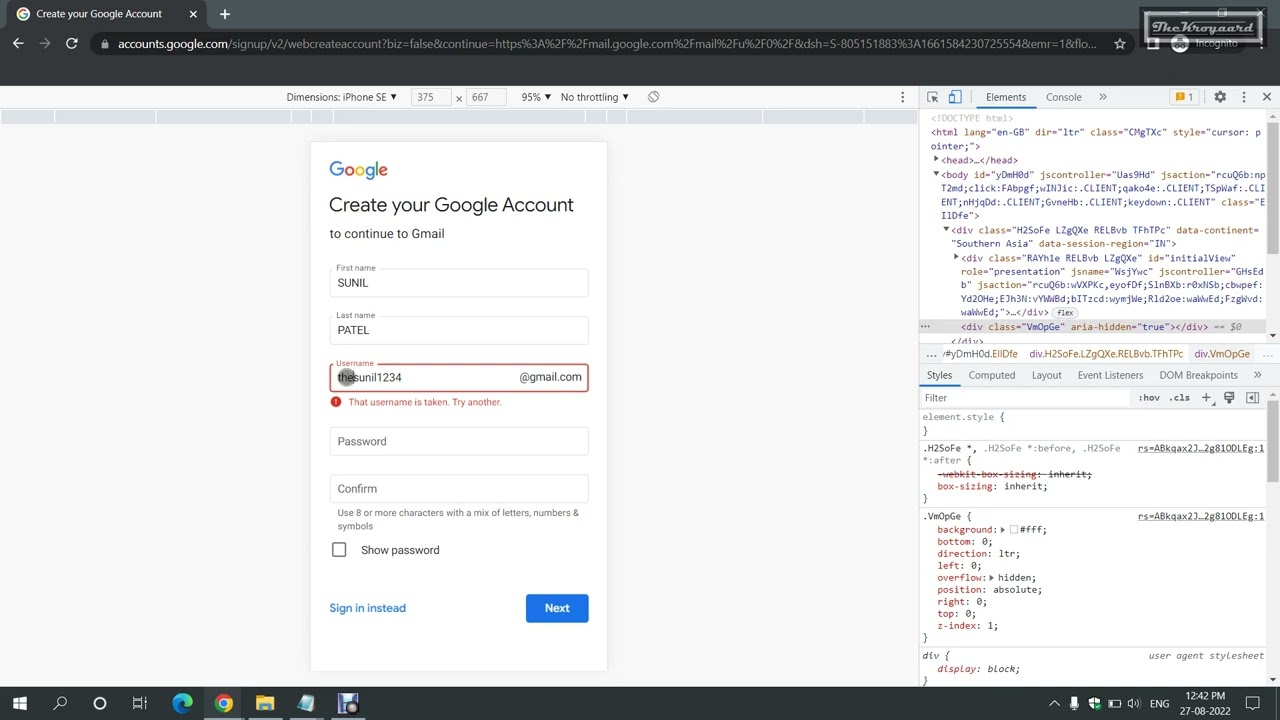The image size is (1280, 720).
Task: Click the First name field
Action: point(459,283)
